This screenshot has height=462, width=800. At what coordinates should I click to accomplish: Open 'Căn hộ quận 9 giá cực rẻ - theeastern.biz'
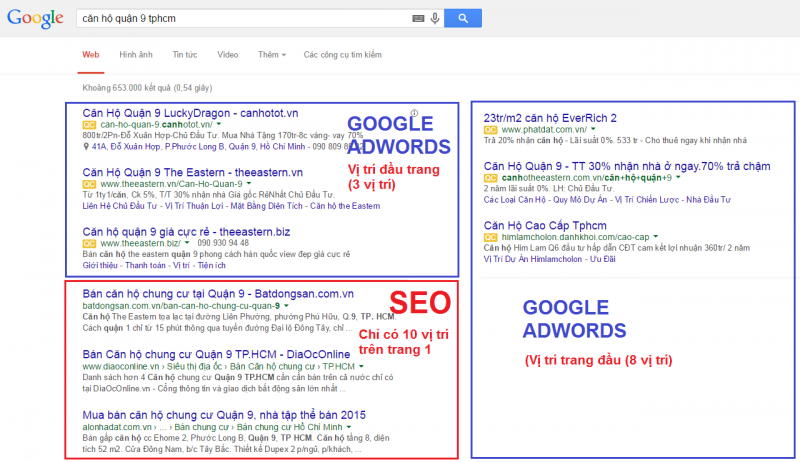[186, 232]
